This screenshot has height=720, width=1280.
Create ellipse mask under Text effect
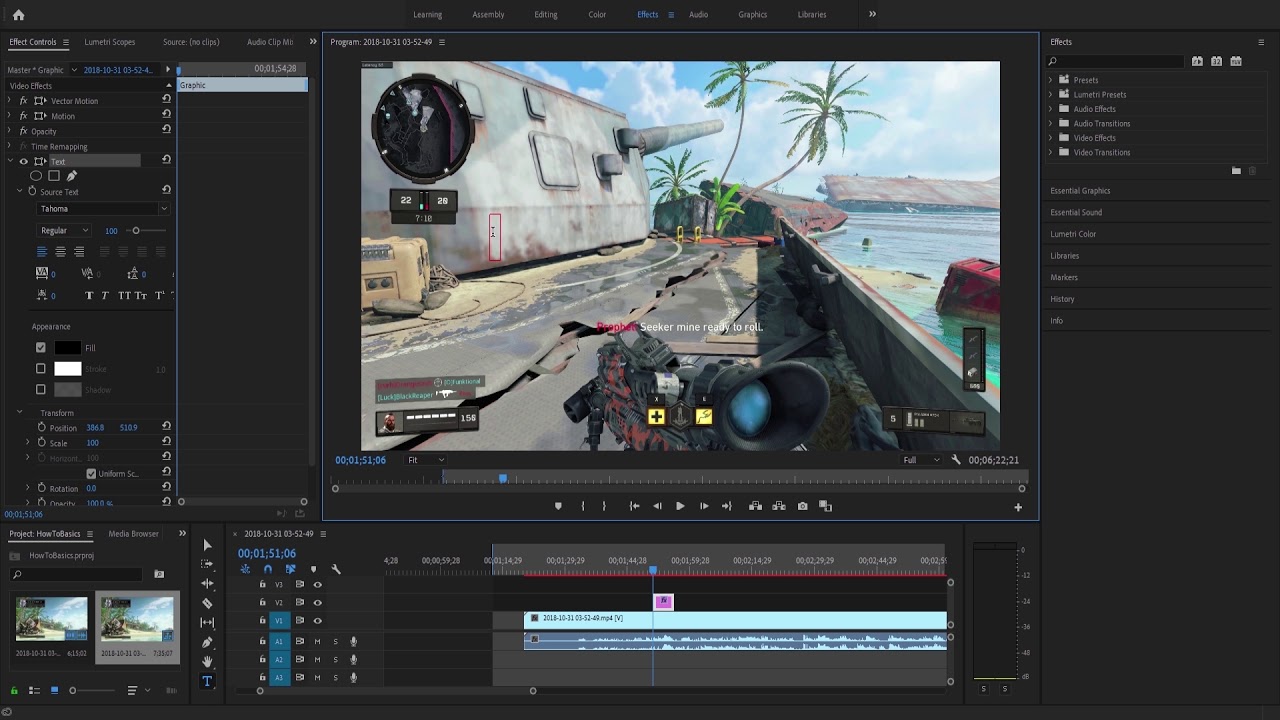(x=36, y=176)
